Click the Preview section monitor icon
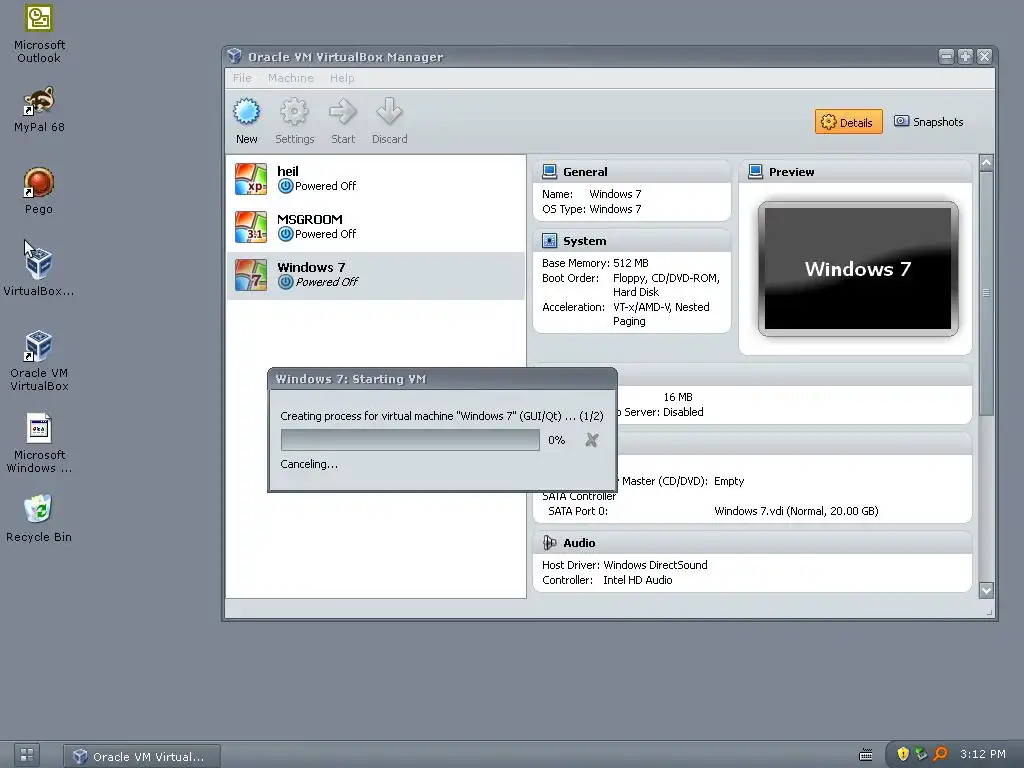 (755, 171)
